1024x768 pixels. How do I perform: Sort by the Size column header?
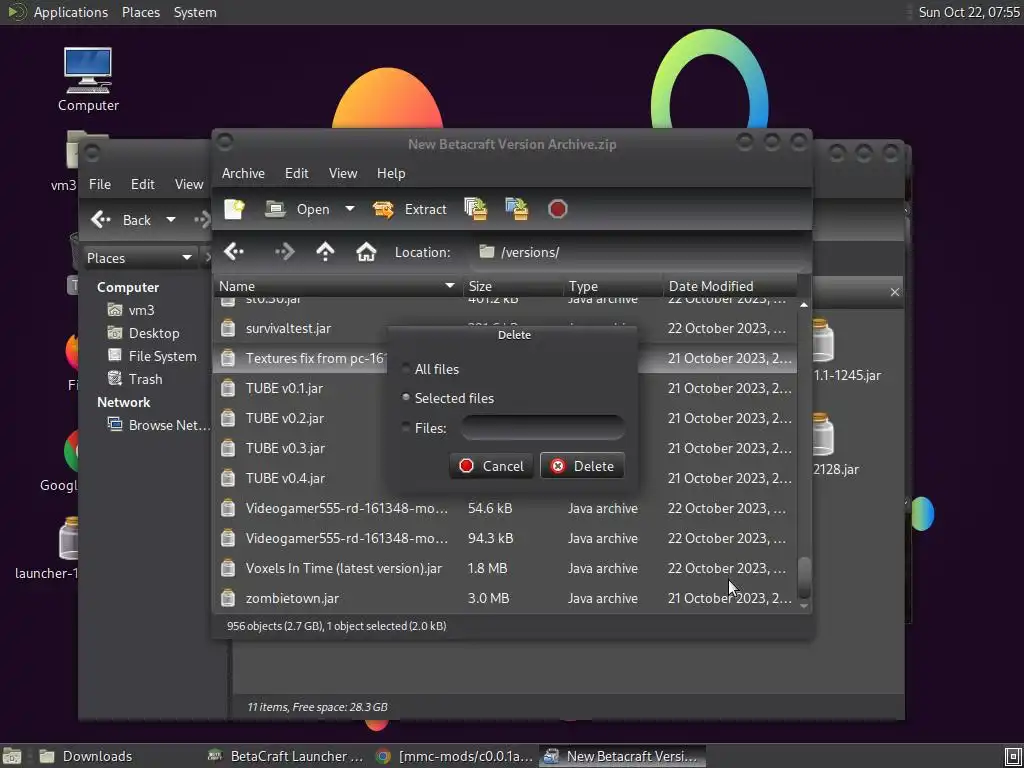click(512, 286)
